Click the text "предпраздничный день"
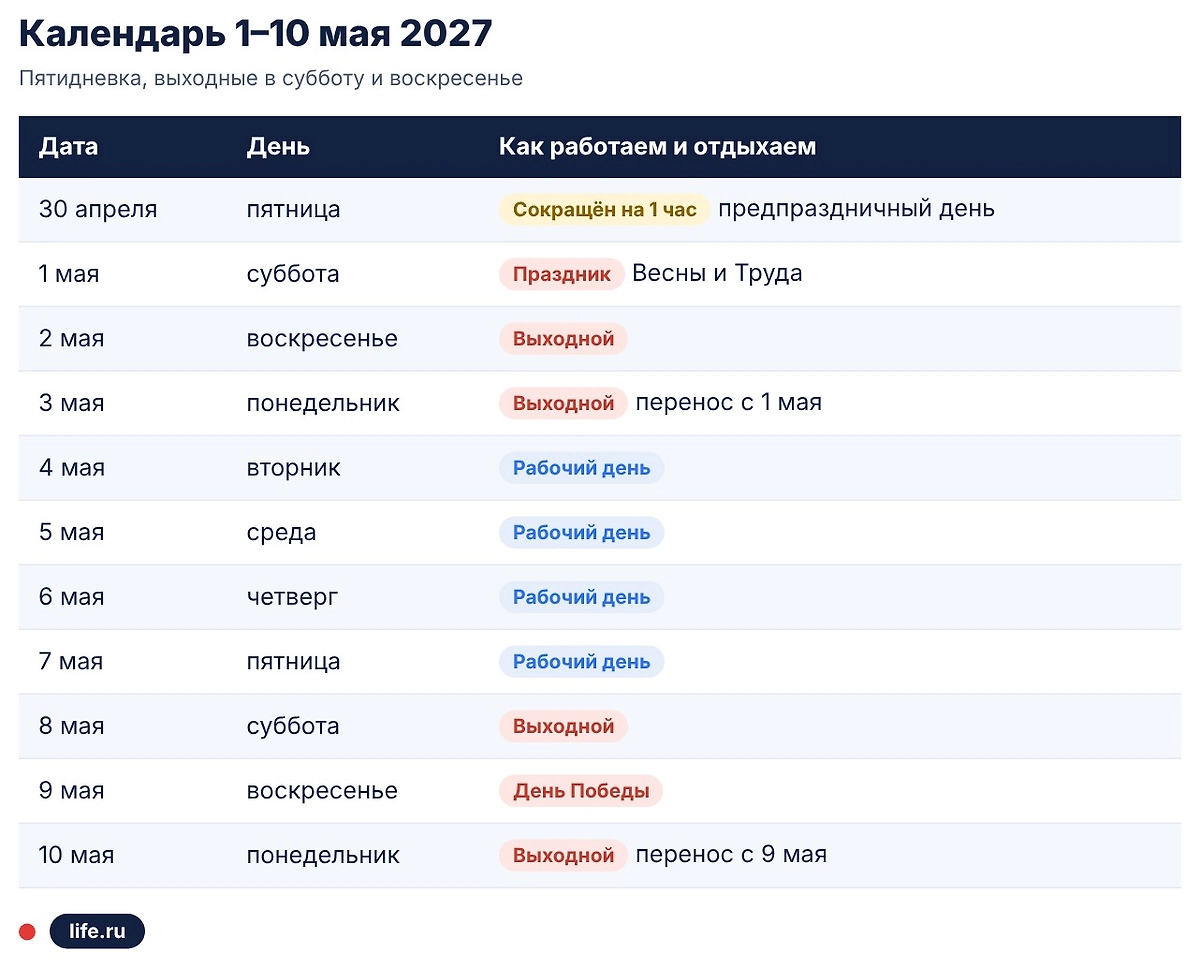This screenshot has width=1200, height=968. click(x=857, y=209)
